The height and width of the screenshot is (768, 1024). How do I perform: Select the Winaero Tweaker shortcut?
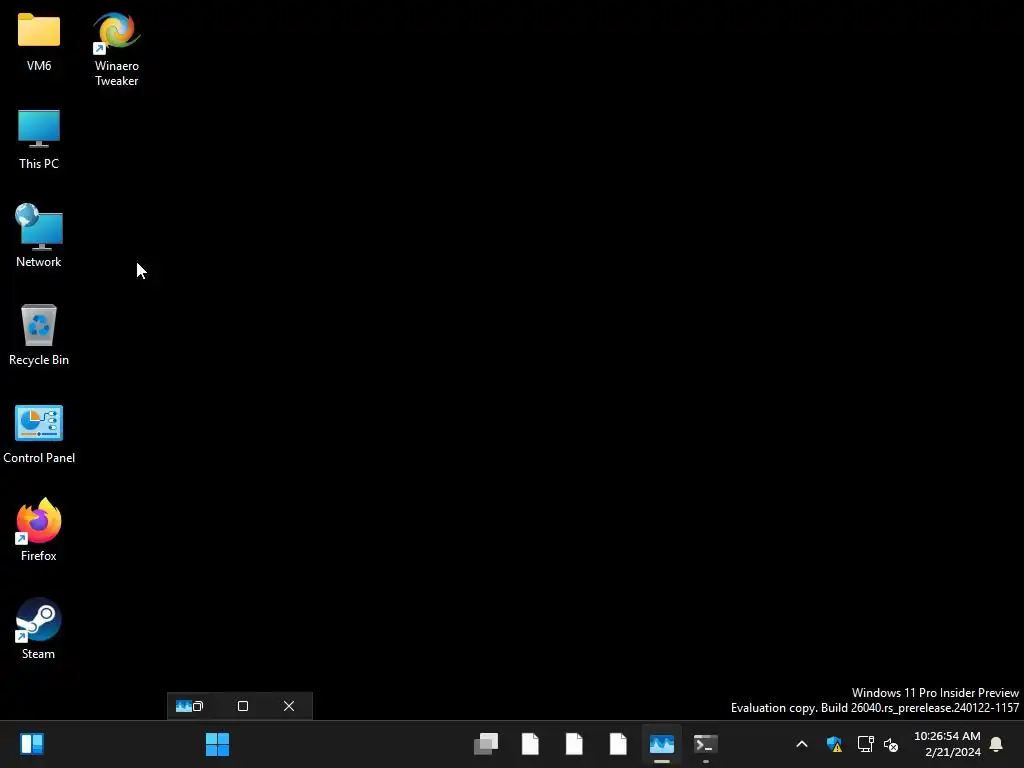coord(116,48)
